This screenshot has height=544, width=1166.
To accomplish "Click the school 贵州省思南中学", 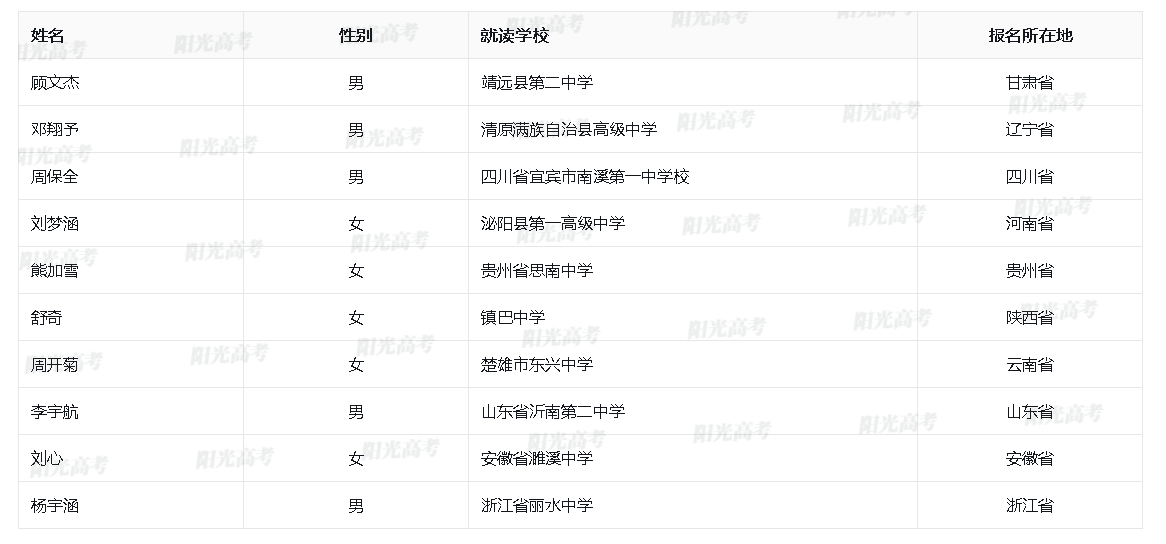I will coord(537,271).
